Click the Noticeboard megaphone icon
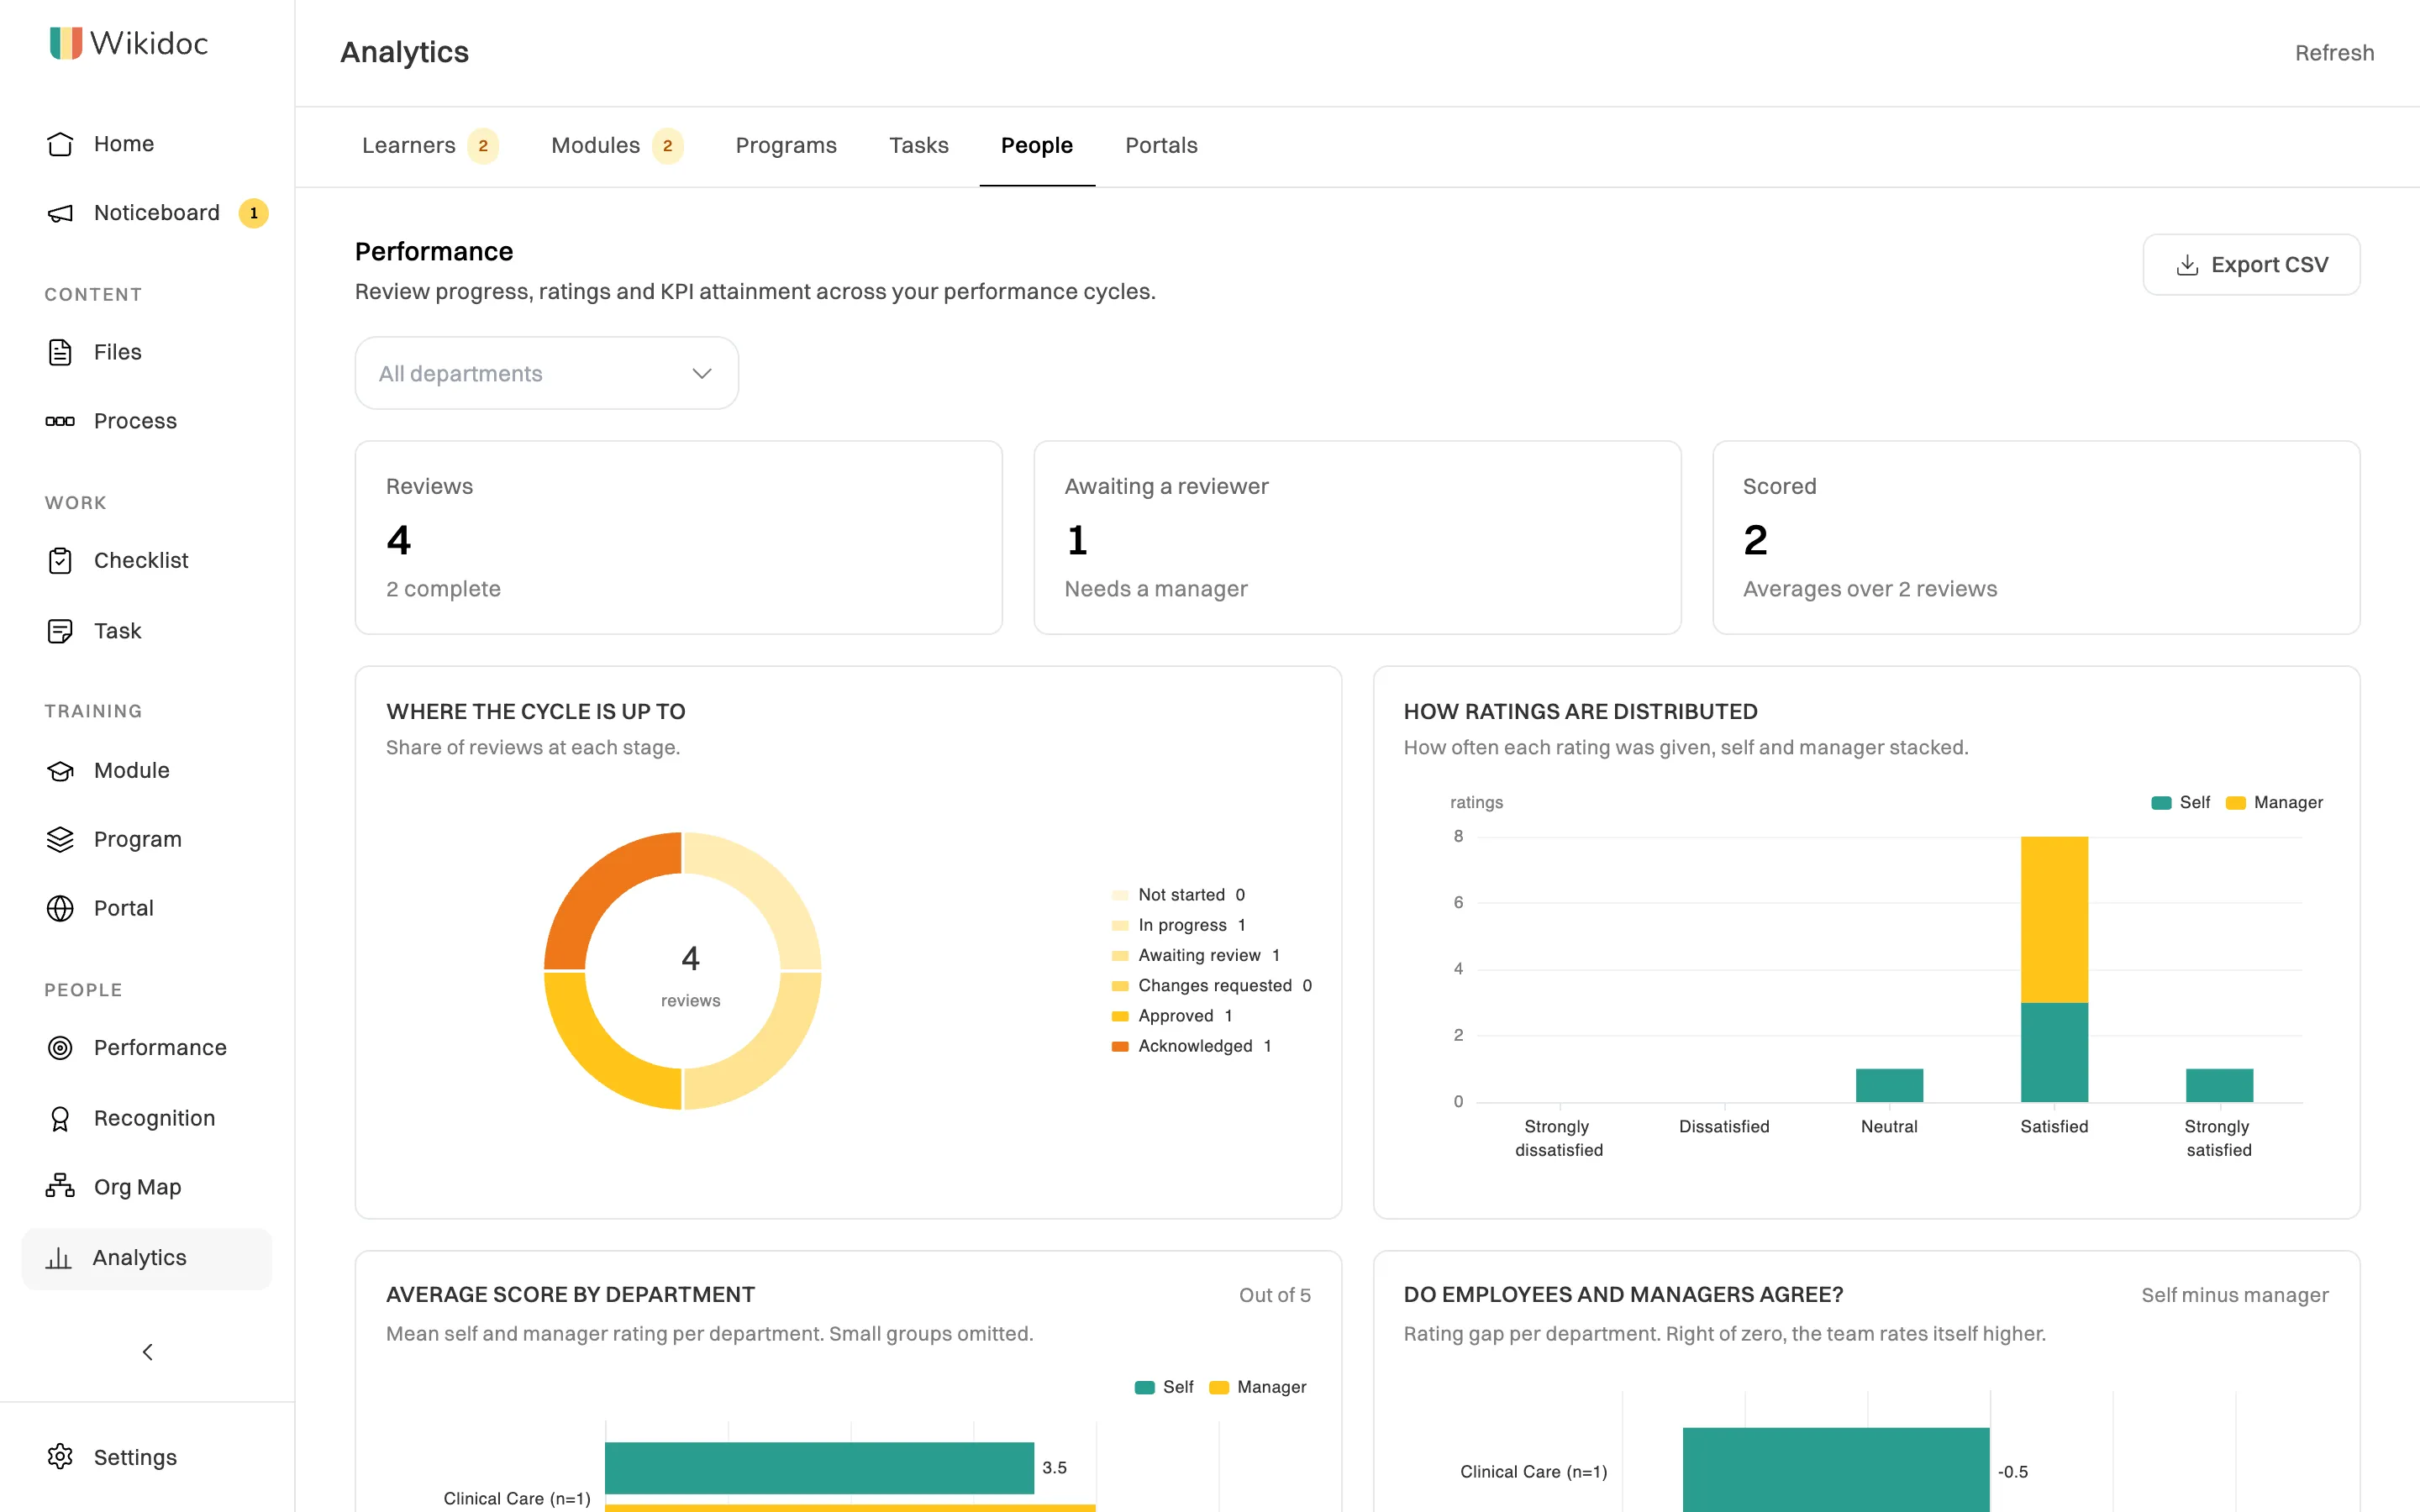Screen dimensions: 2420x1512 tap(60, 213)
